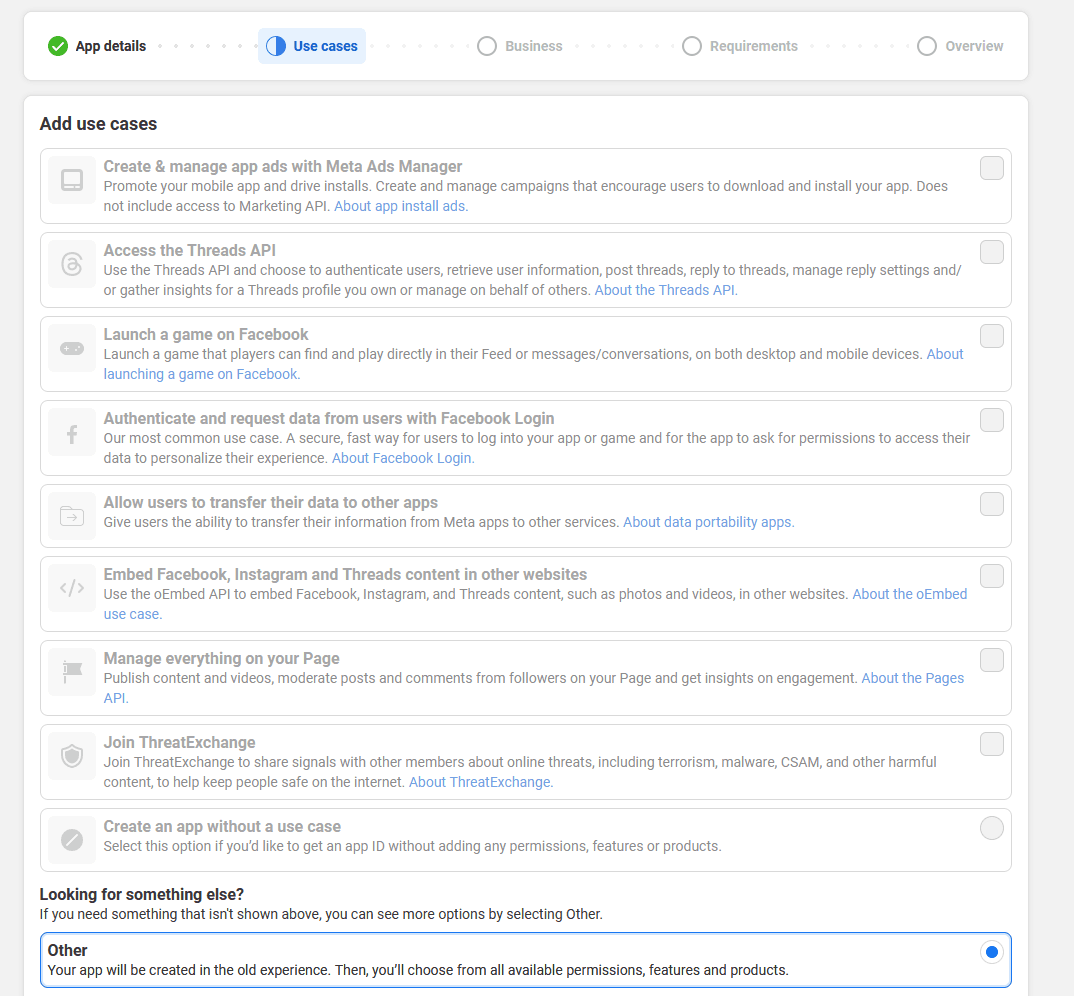Check the Manage everything on your Page checkbox
This screenshot has height=996, width=1074.
click(991, 660)
